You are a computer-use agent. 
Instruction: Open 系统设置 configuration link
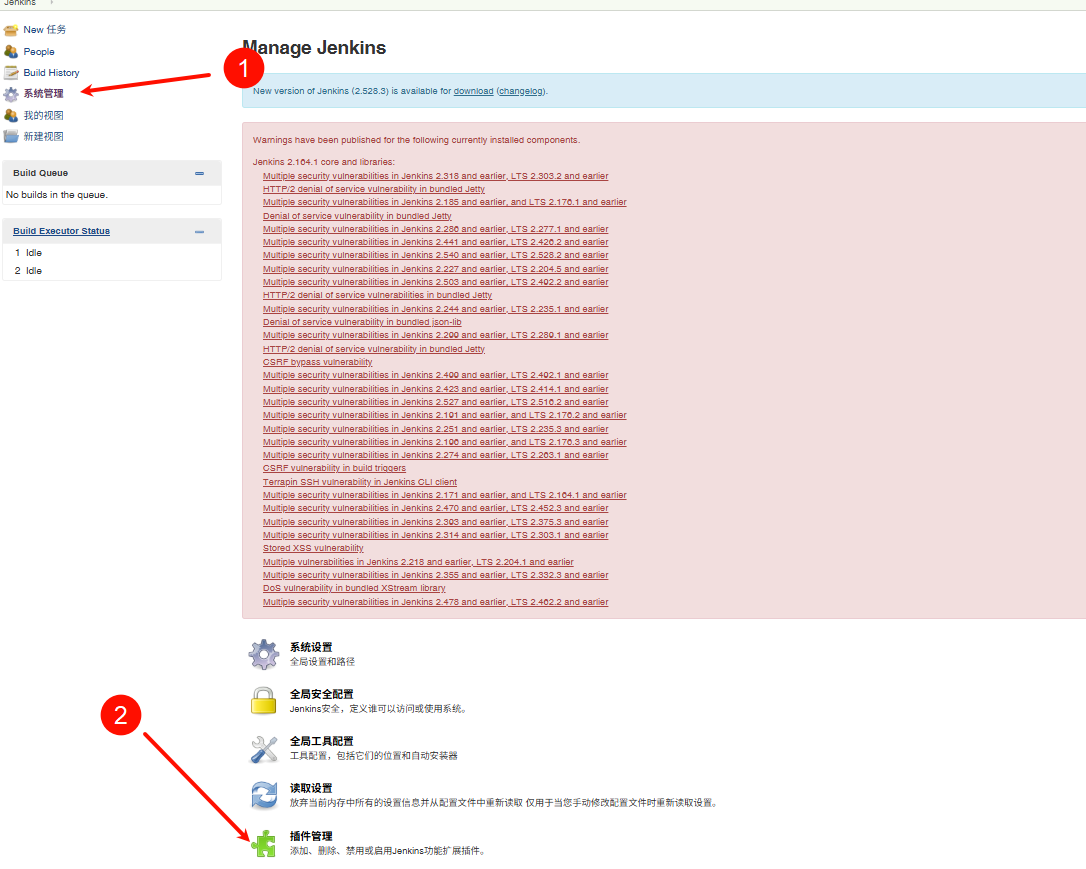pyautogui.click(x=311, y=647)
